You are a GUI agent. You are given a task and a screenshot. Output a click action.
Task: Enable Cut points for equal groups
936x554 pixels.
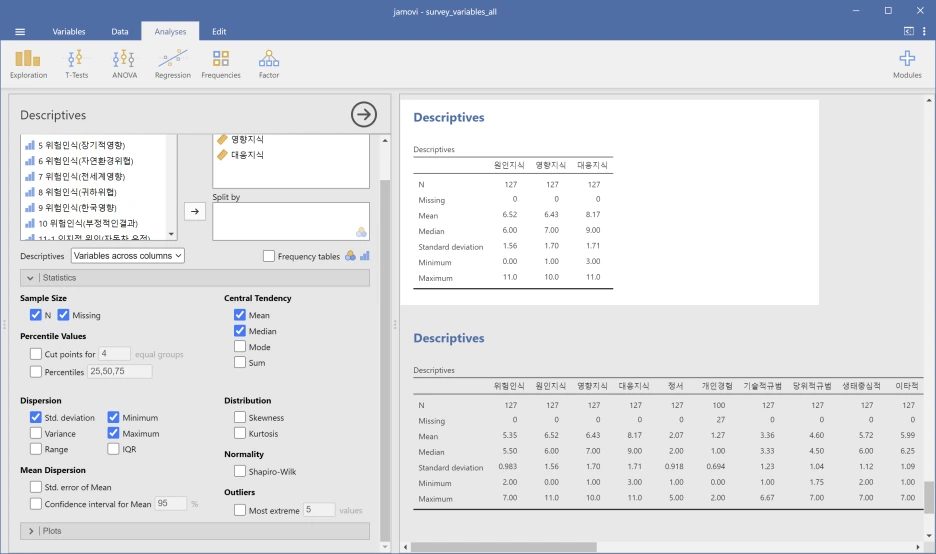[x=36, y=354]
